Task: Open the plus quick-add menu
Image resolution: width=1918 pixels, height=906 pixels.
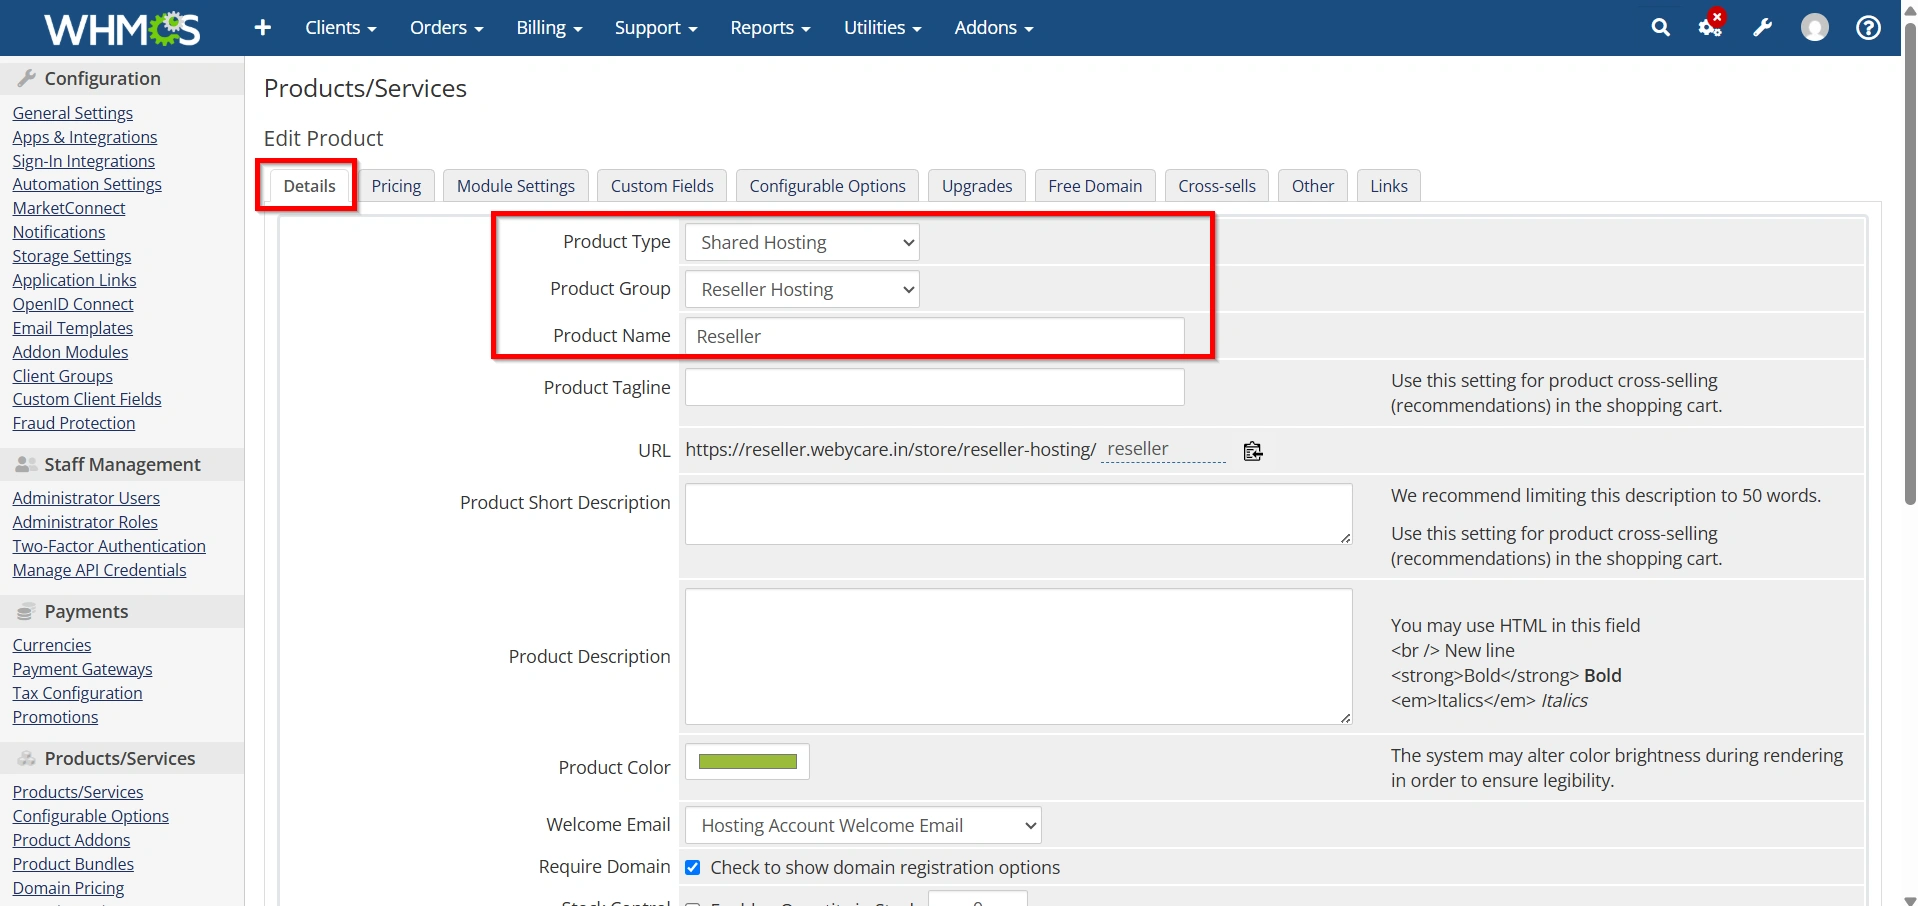Action: (x=263, y=28)
